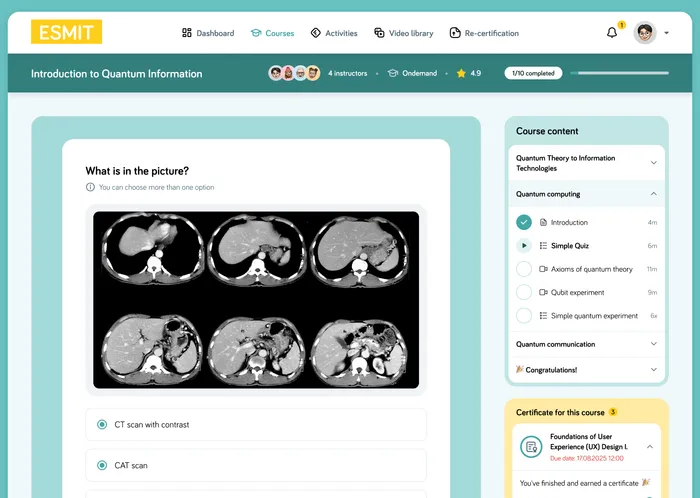
Task: Click the CT scan image
Action: [256, 300]
